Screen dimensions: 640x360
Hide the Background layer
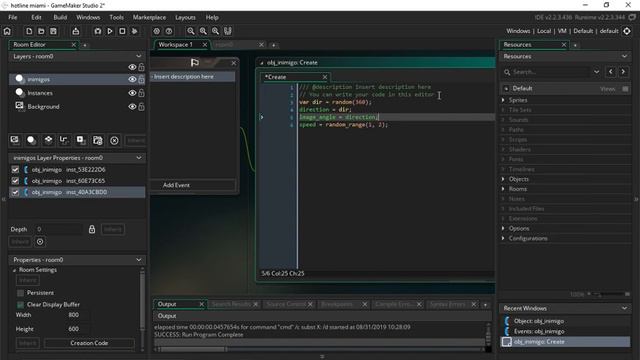132,107
